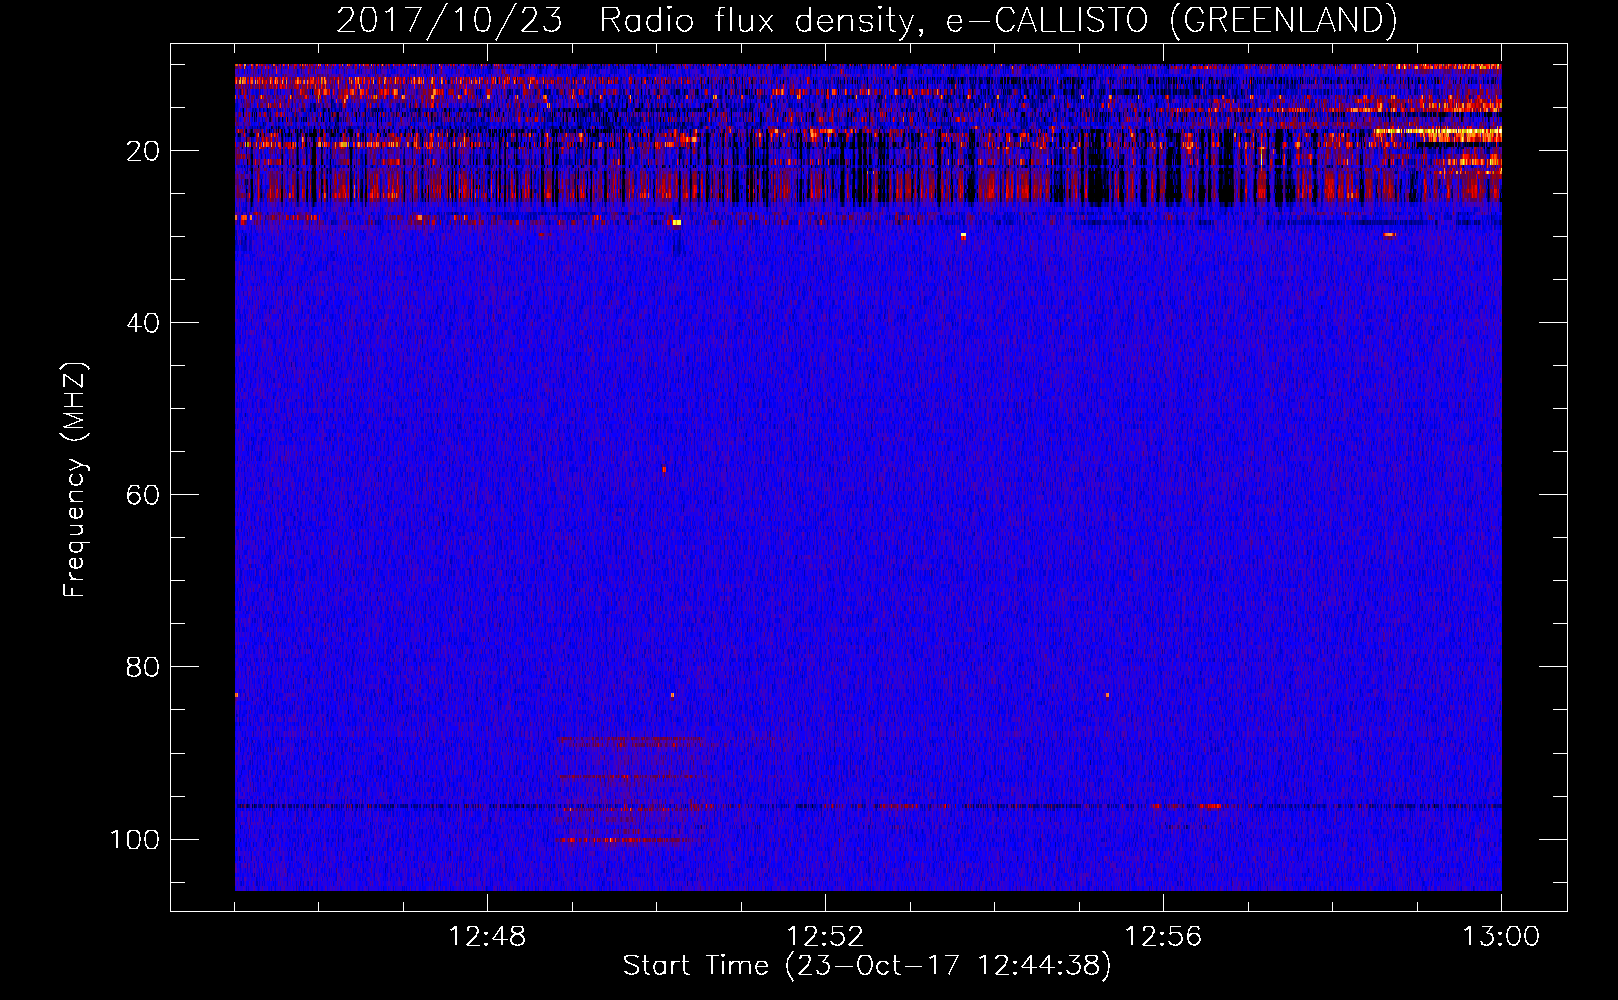Click the 20 MHz frequency tick label
Viewport: 1618px width, 1000px height.
(143, 151)
